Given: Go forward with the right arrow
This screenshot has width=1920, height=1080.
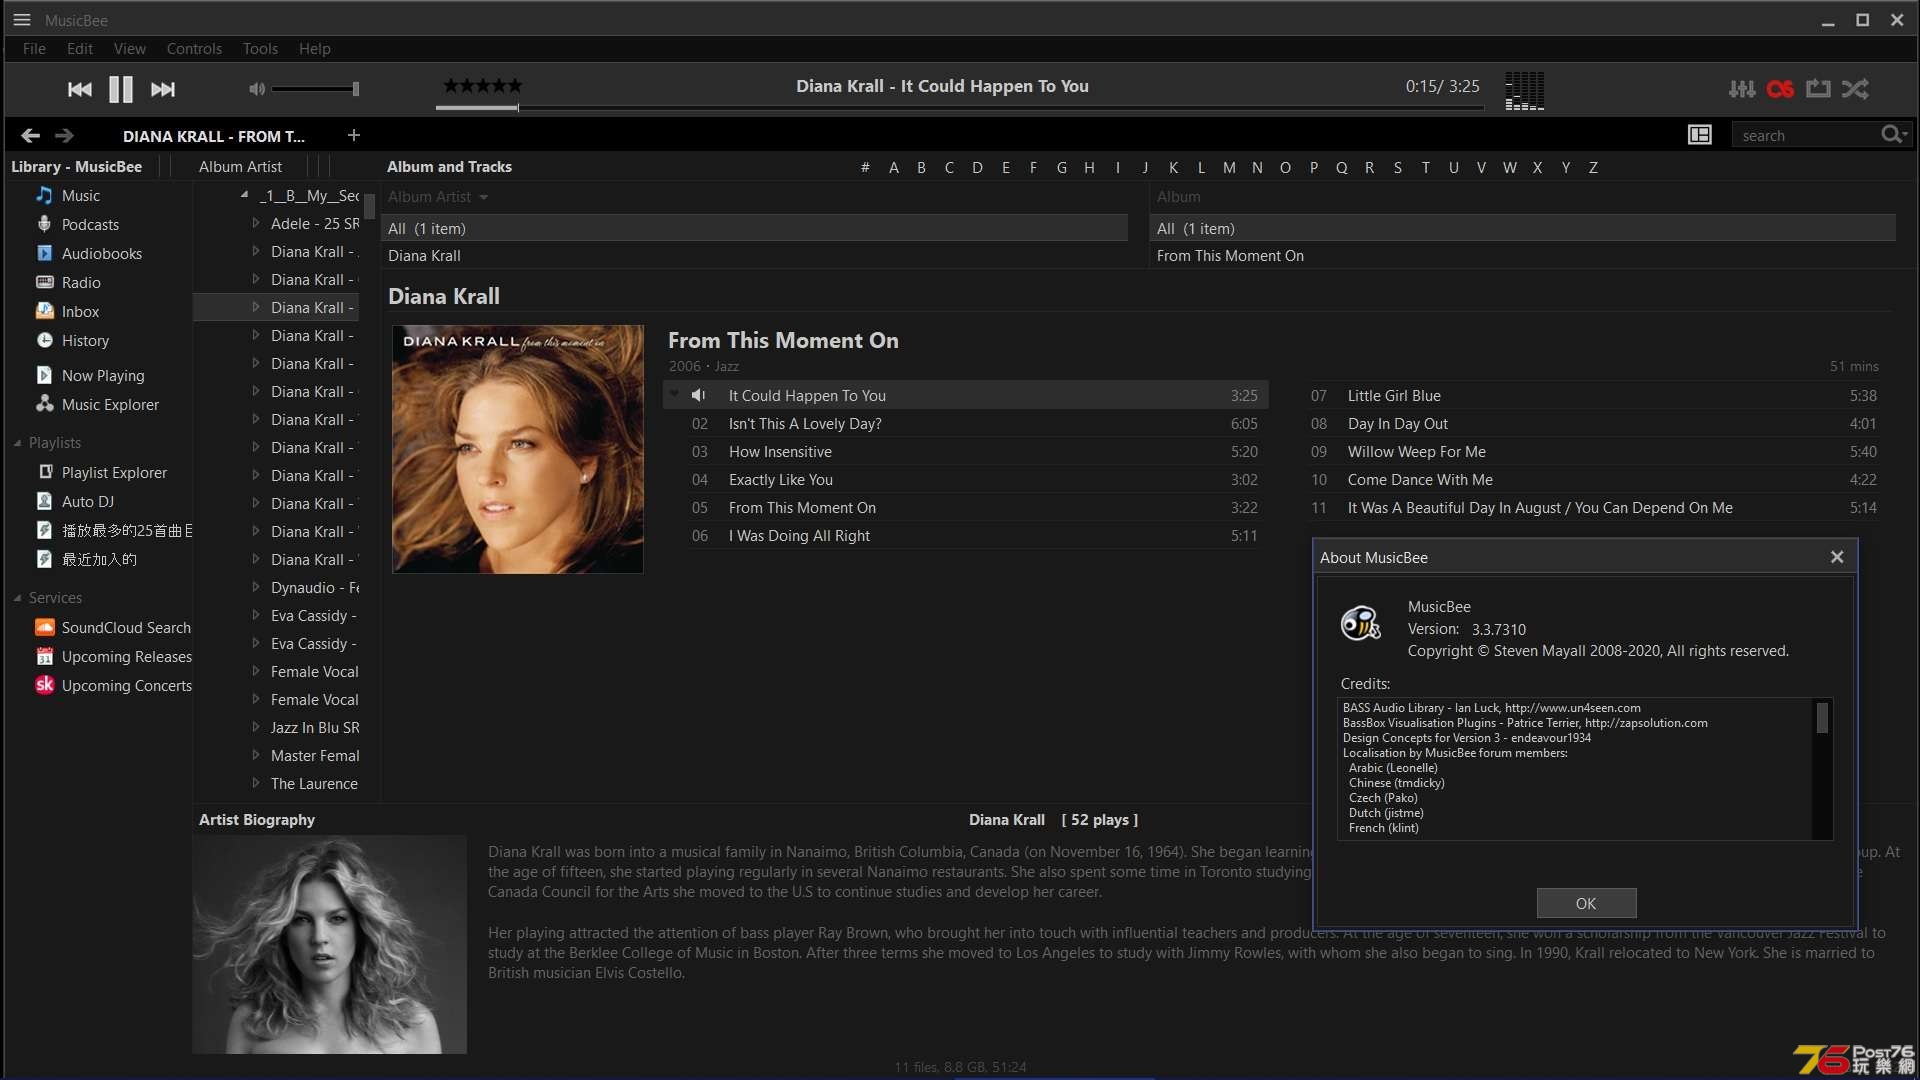Looking at the screenshot, I should tap(64, 135).
